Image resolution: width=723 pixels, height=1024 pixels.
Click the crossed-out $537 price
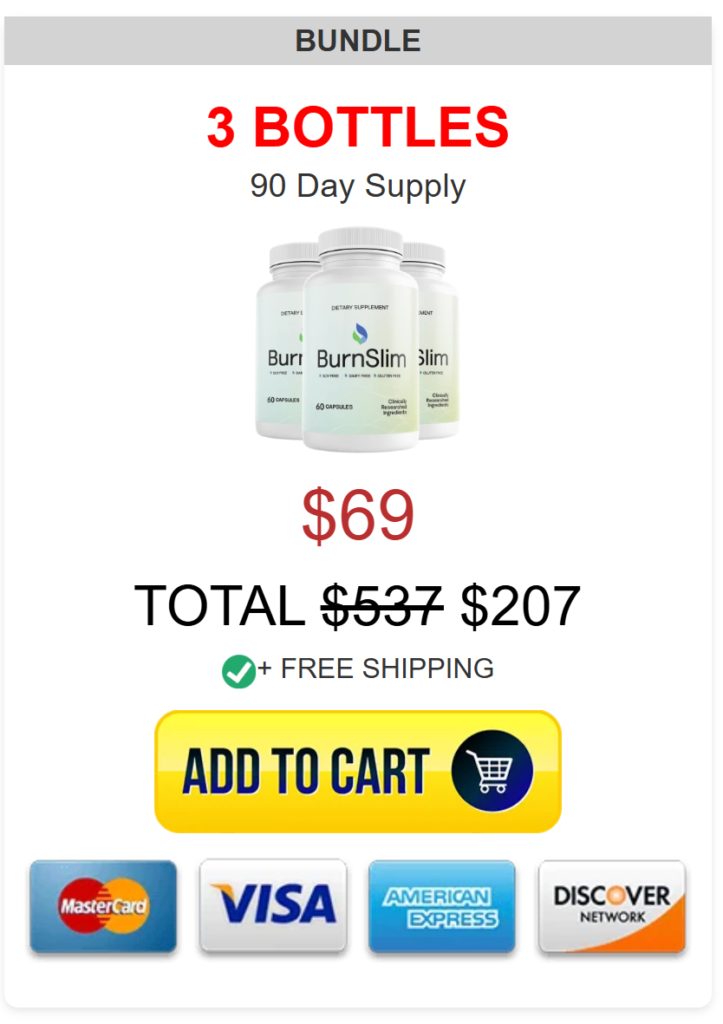click(383, 605)
